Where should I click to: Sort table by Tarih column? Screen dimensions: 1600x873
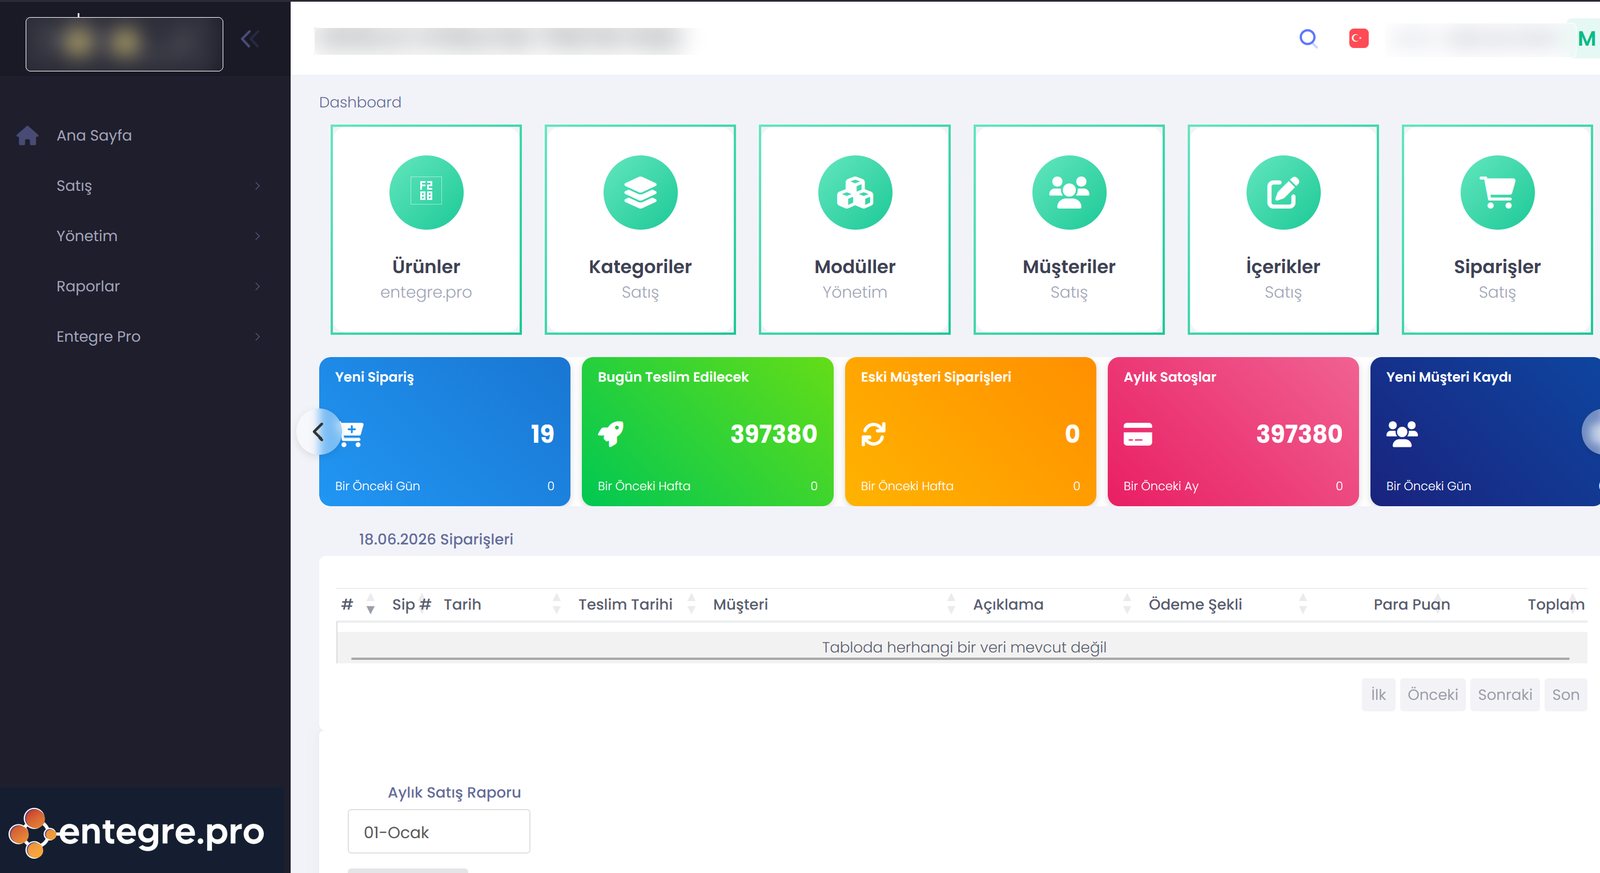(x=500, y=604)
